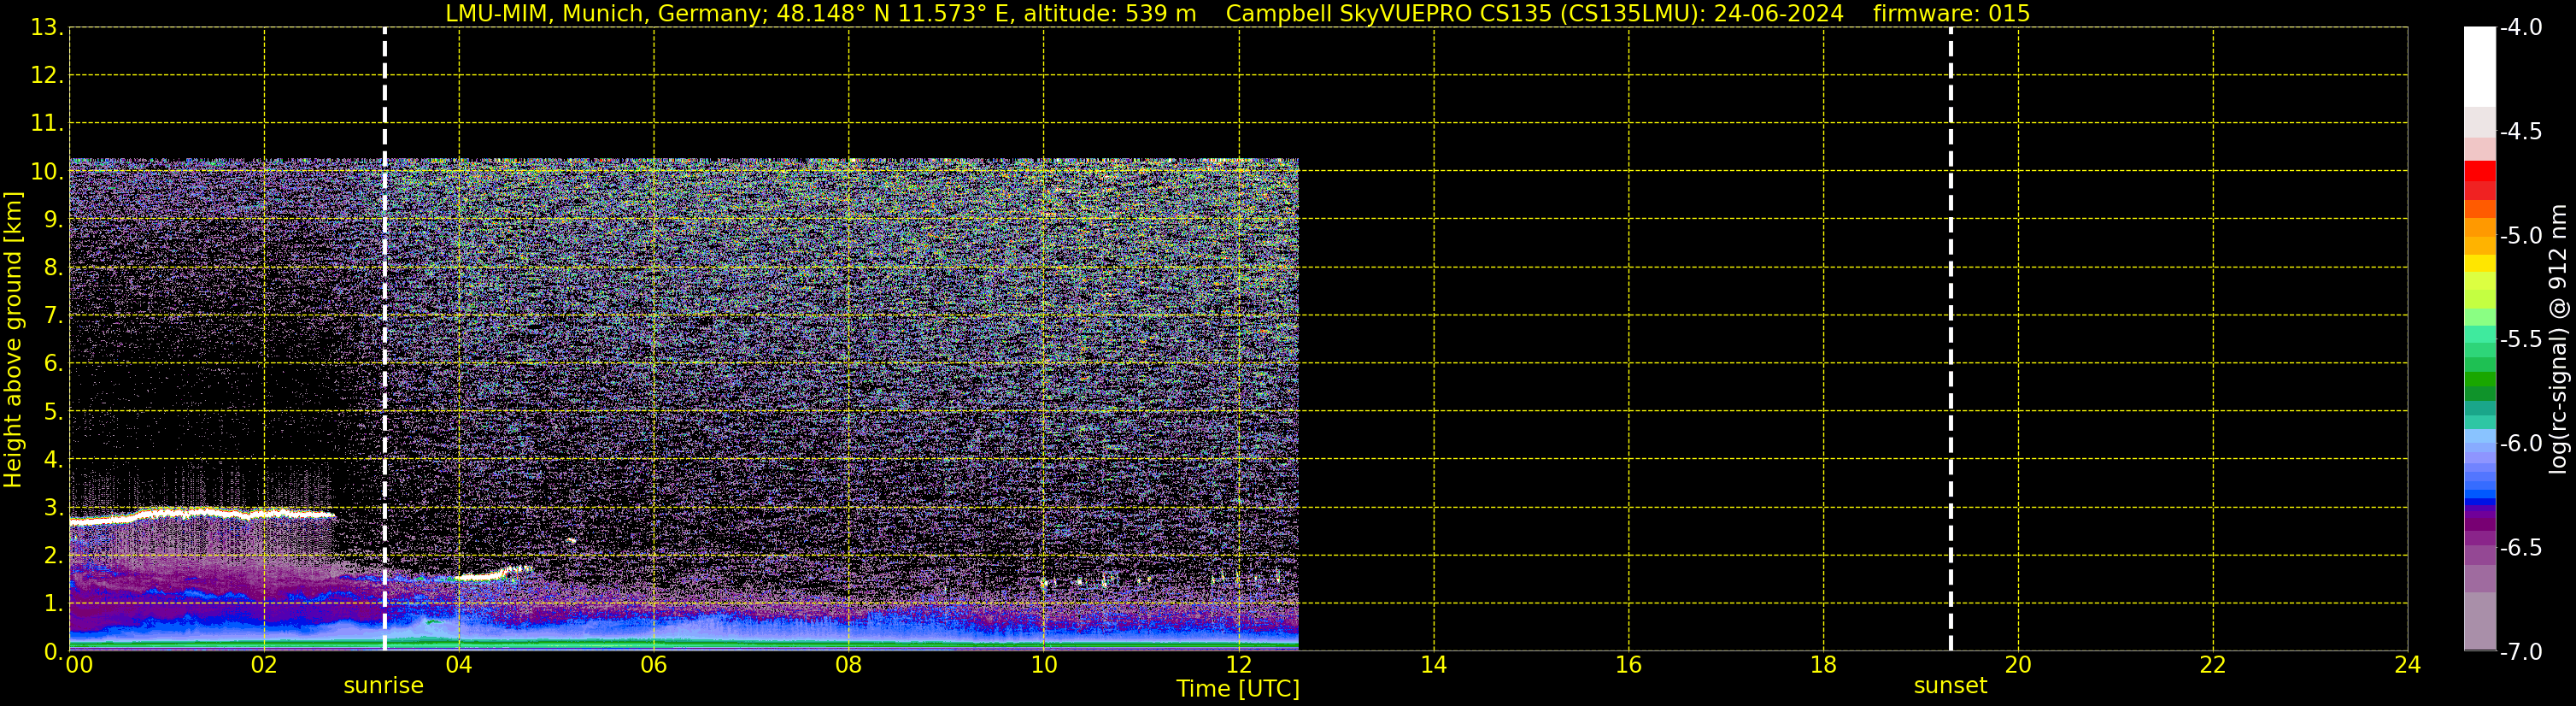Click the 22 time tick label
Viewport: 2576px width, 706px height.
(2213, 665)
